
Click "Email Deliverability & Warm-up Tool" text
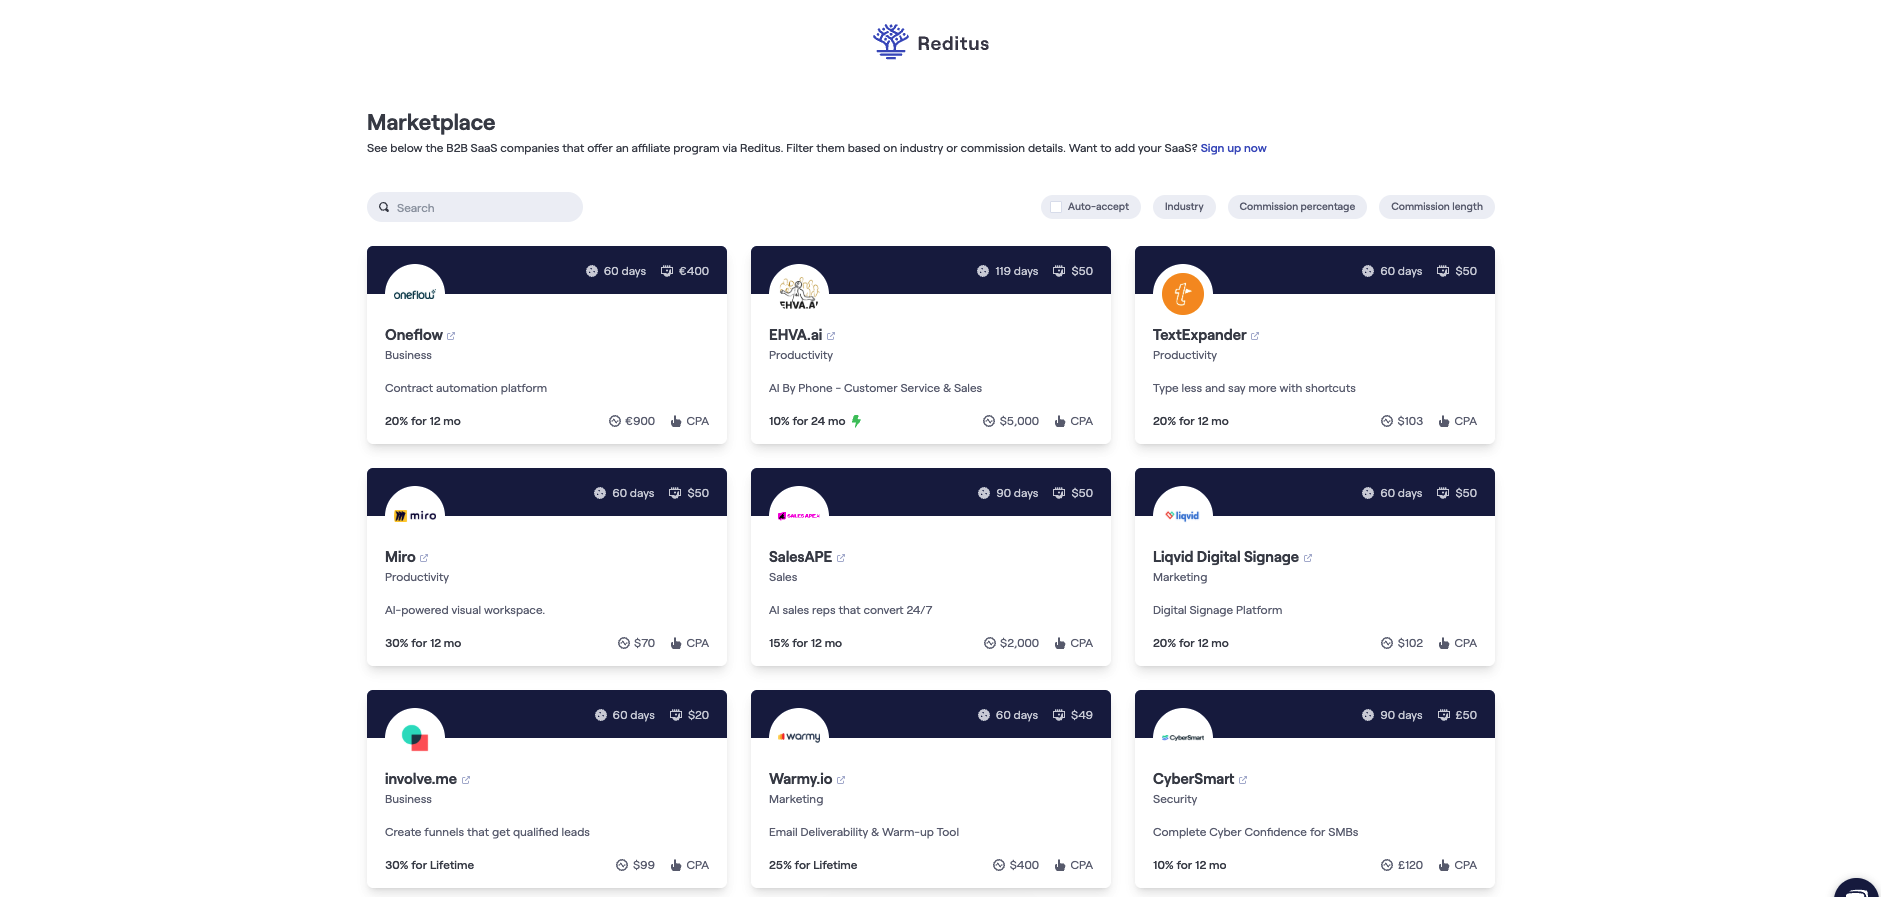[864, 832]
